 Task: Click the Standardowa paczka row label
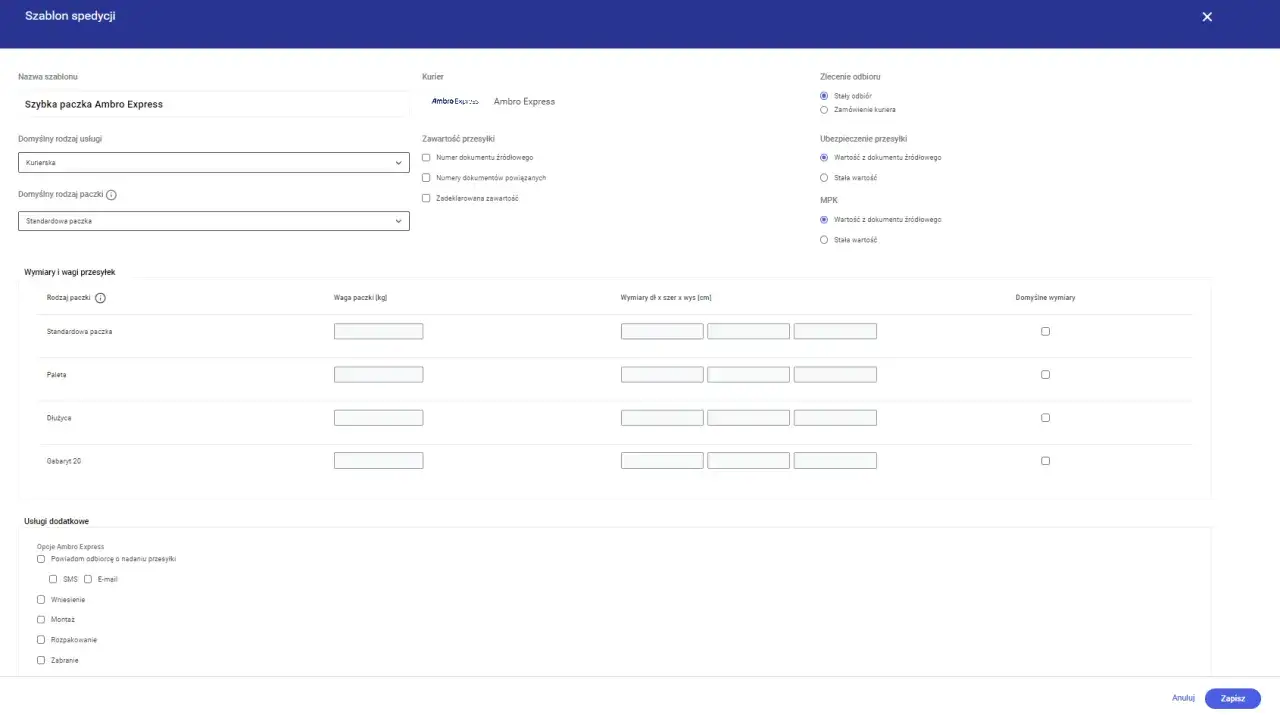pos(80,331)
